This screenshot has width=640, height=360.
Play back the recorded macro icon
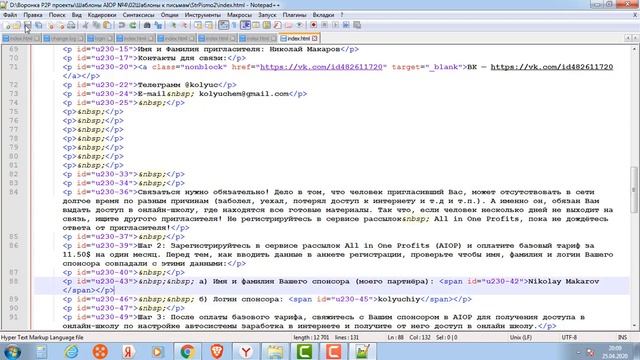point(336,25)
